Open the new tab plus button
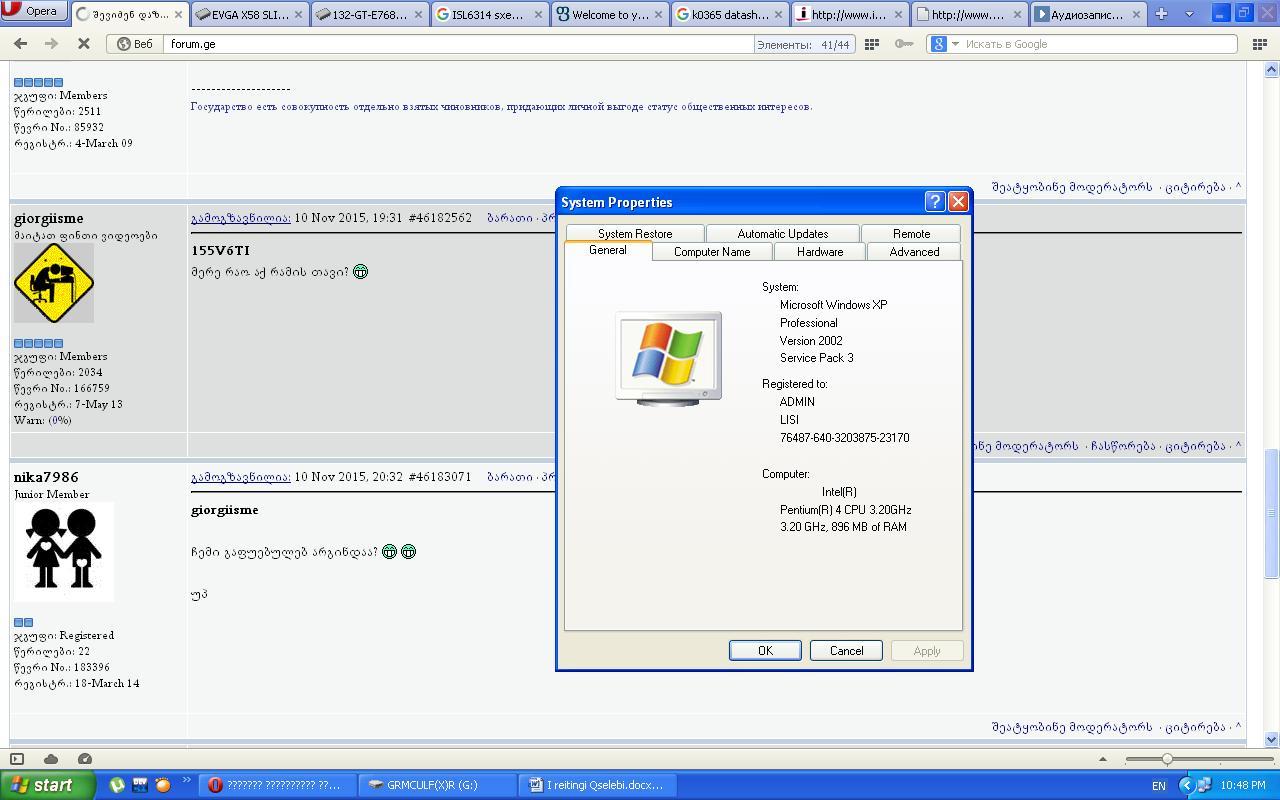Image resolution: width=1280 pixels, height=800 pixels. coord(1161,14)
